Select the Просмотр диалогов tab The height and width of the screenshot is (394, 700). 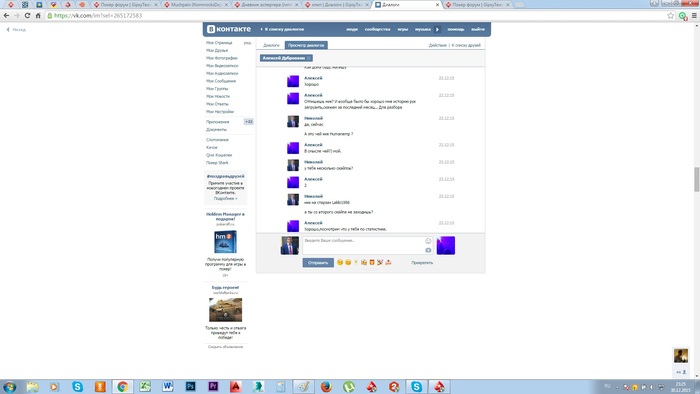[306, 45]
